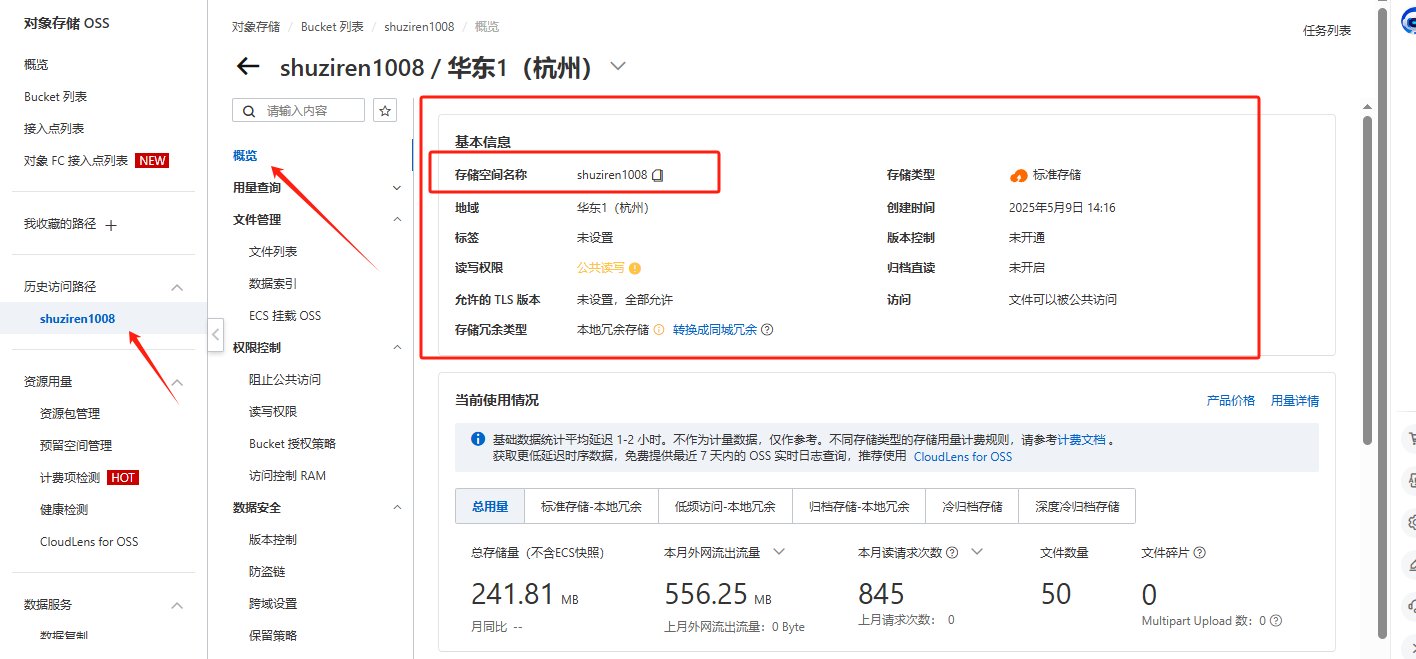
Task: Select shuziren1008 under 历史访问路径
Action: coord(78,319)
